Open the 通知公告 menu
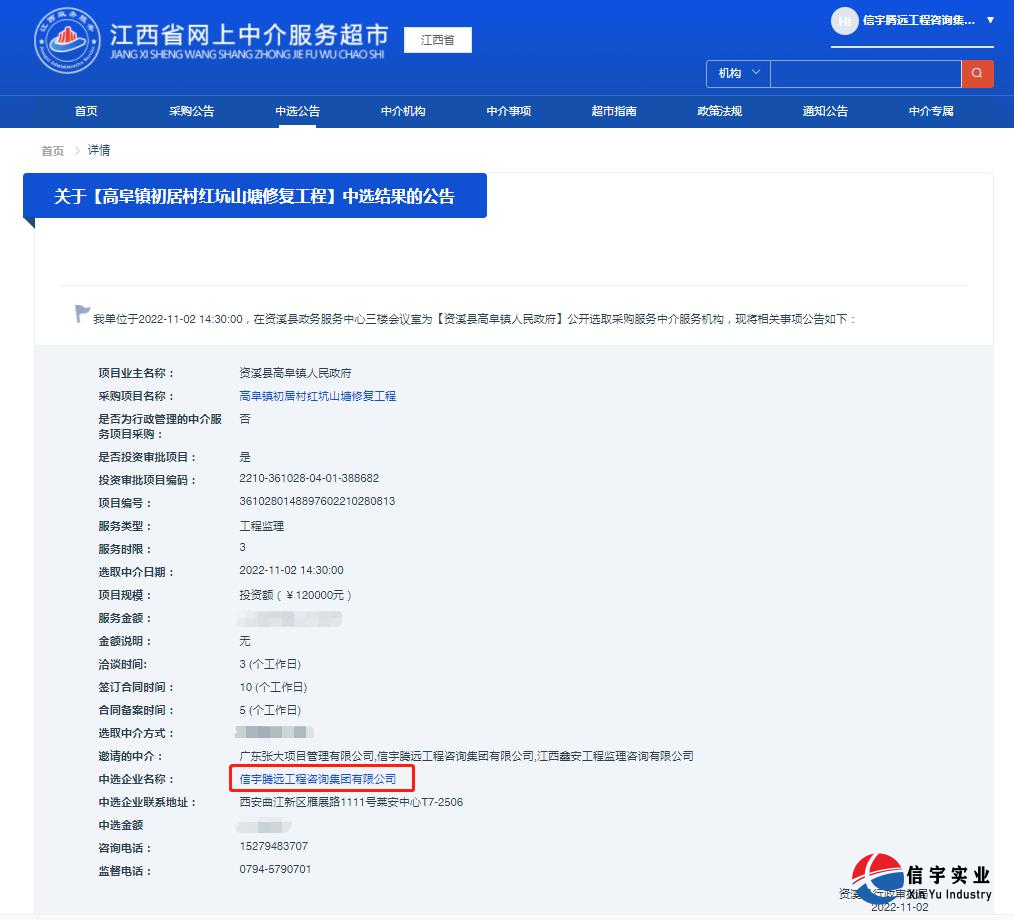The height and width of the screenshot is (920, 1014). tap(824, 111)
